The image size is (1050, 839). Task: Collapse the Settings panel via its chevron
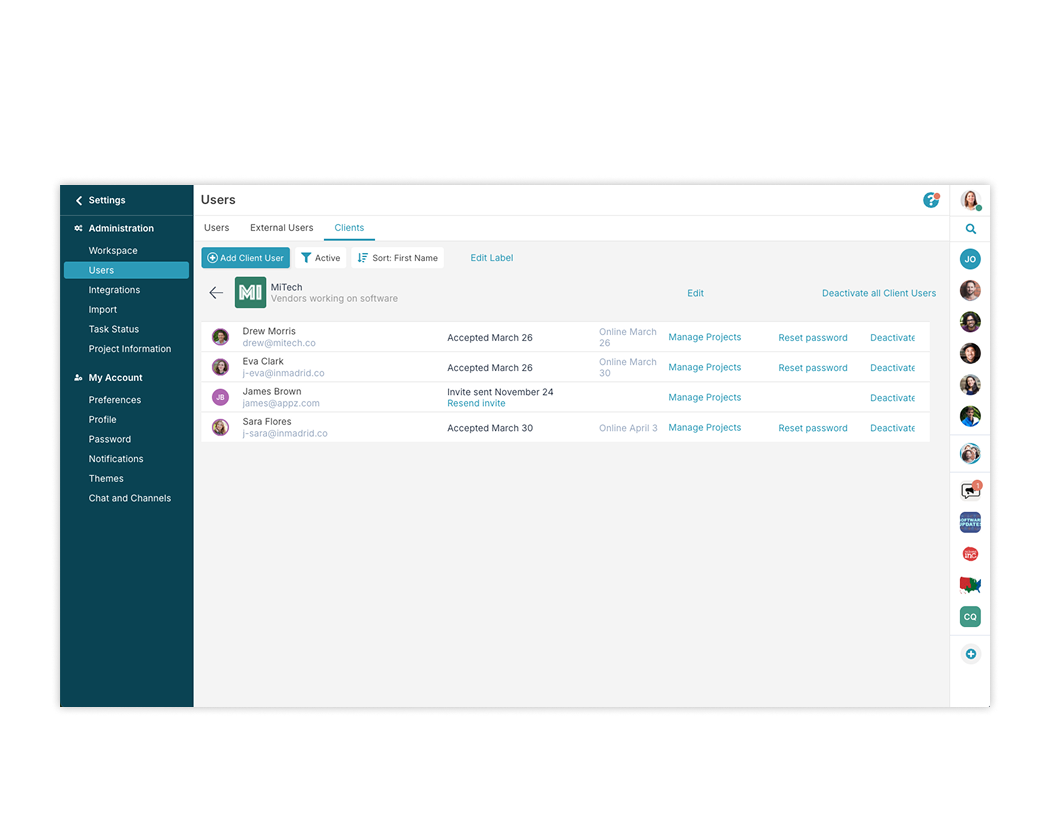tap(77, 200)
